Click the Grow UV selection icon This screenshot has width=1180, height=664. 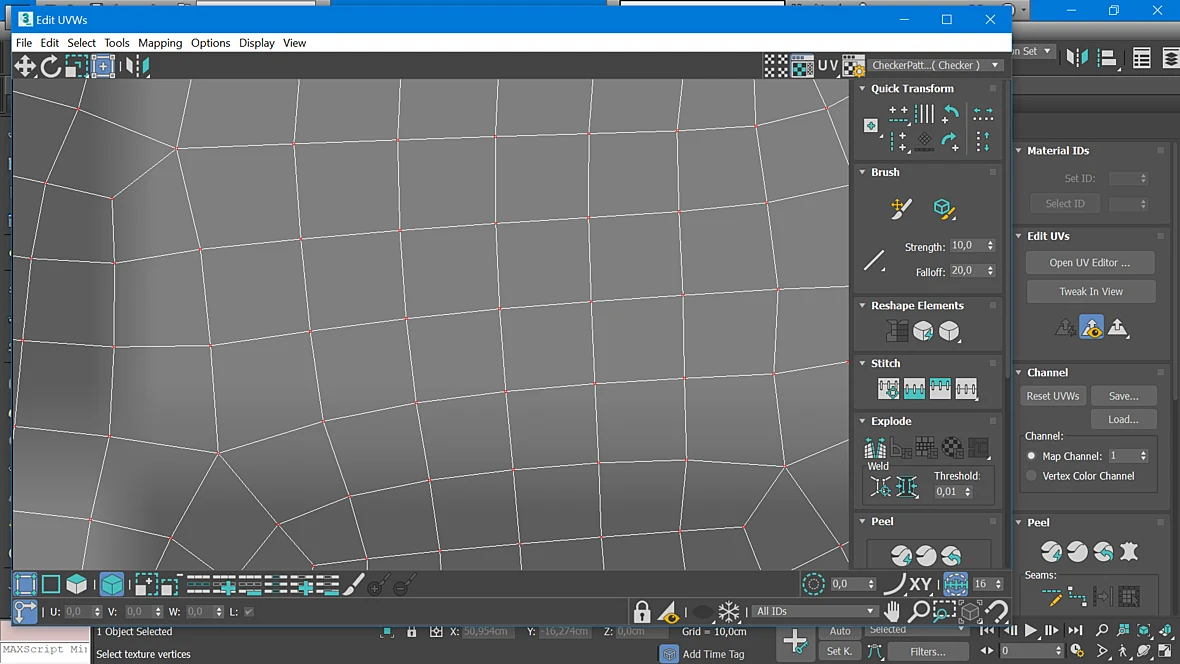tap(146, 584)
